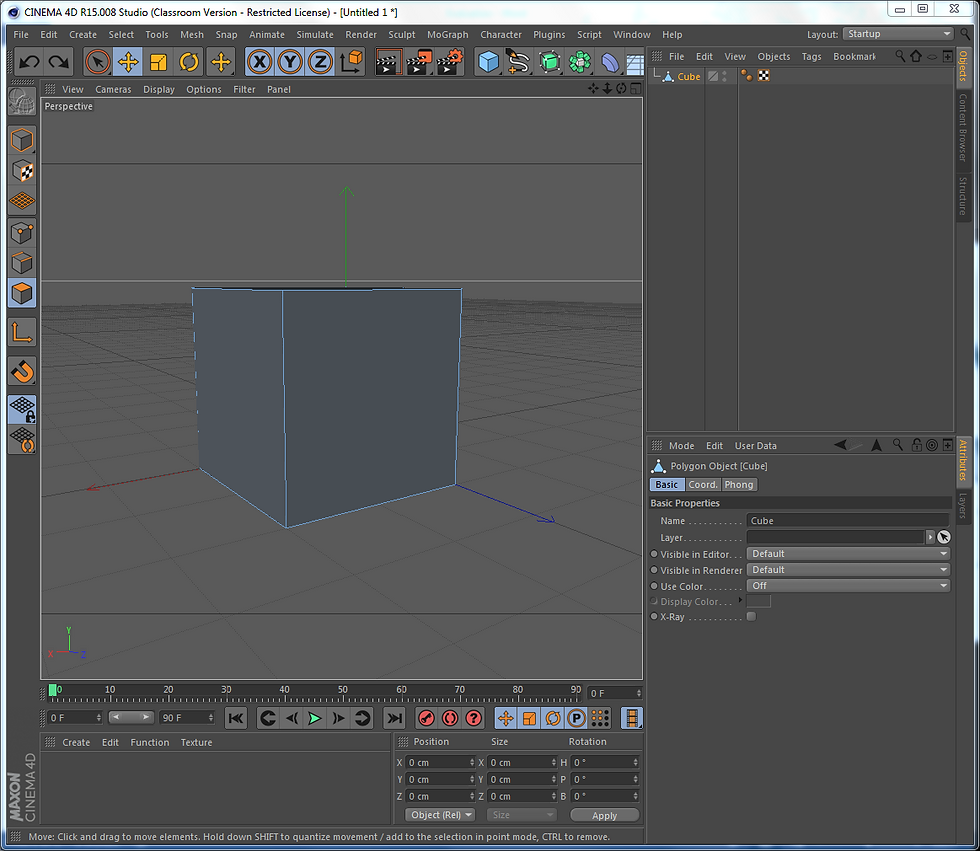Open the Layout Startup dropdown
980x851 pixels.
(898, 34)
